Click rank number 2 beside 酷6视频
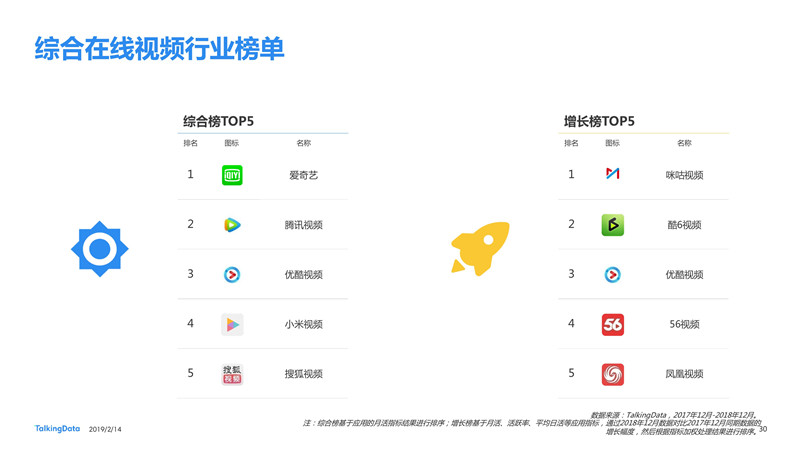This screenshot has width=800, height=449. 571,224
